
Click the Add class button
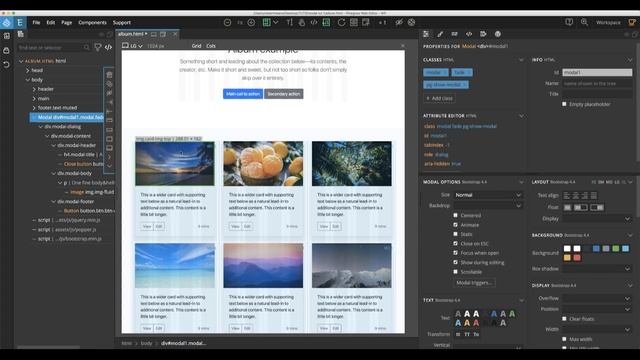439,98
